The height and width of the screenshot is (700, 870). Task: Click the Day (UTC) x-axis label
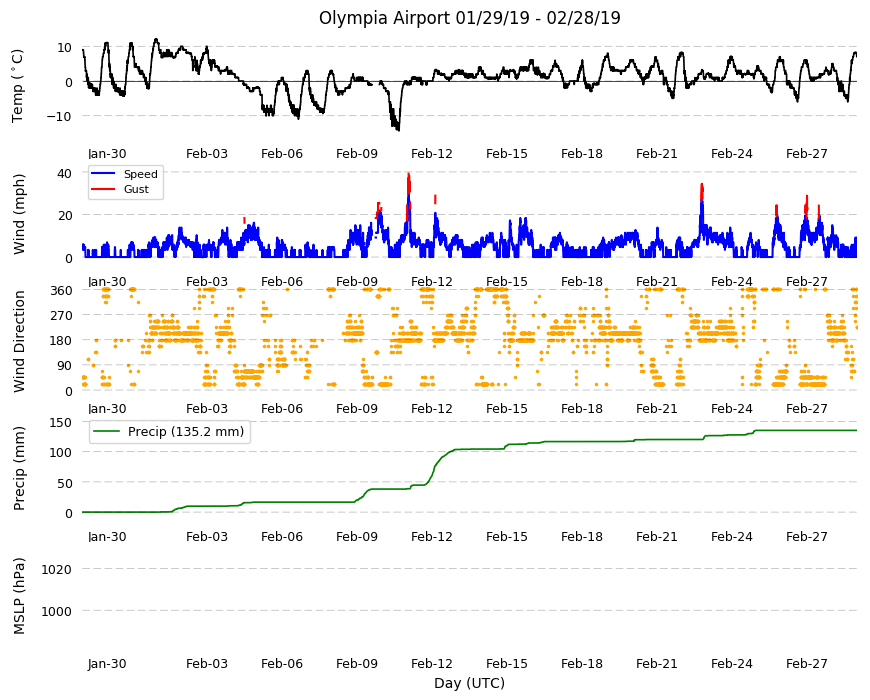coord(469,683)
